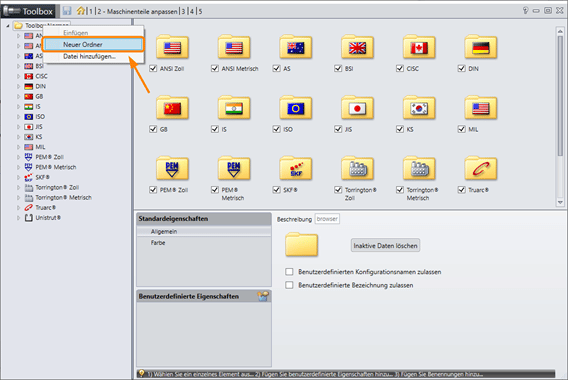Open the JIS Japanese standard folder
The width and height of the screenshot is (568, 380).
(x=357, y=108)
